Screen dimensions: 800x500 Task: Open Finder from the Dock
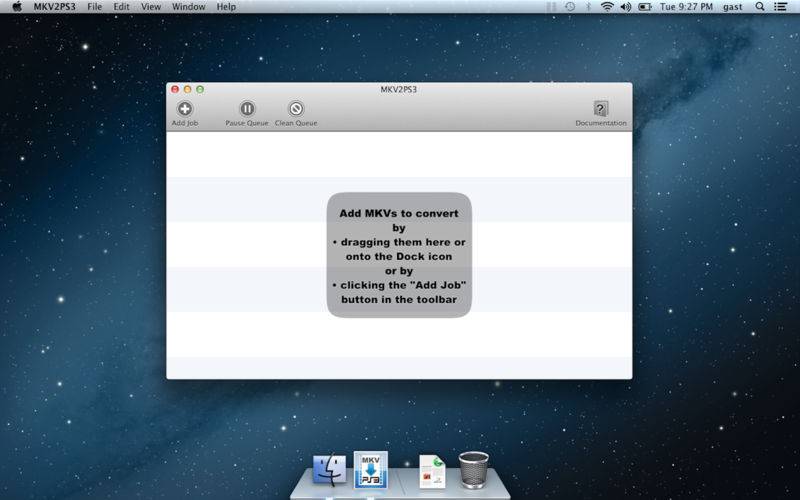pyautogui.click(x=329, y=470)
